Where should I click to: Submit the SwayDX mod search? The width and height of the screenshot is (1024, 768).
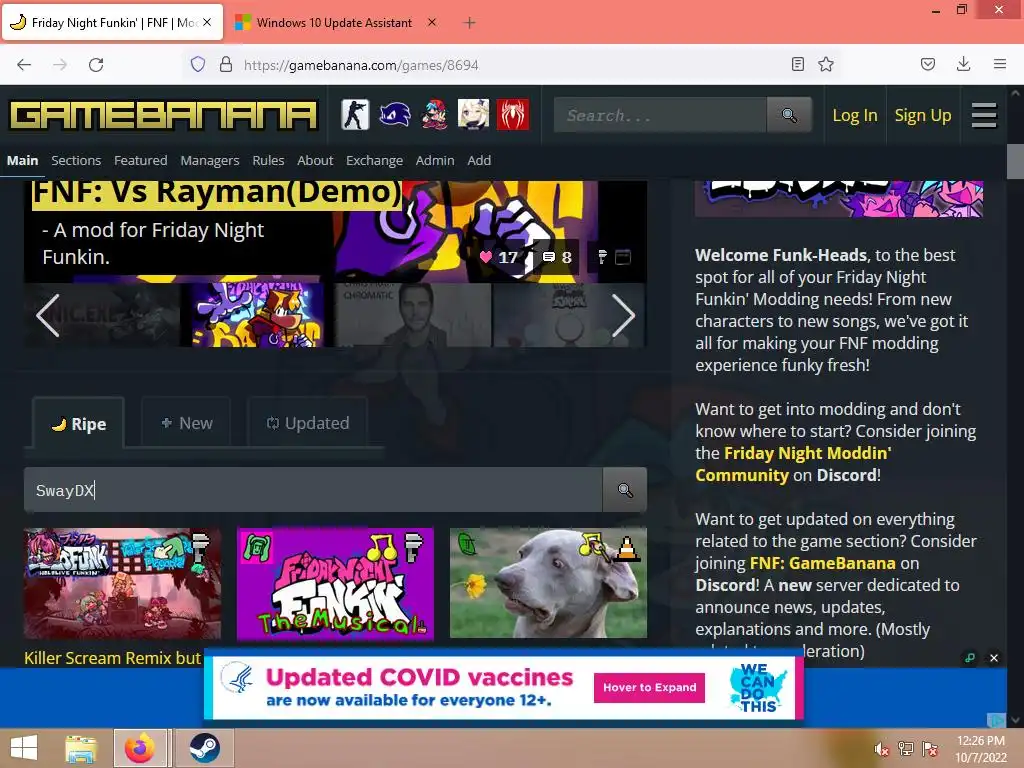pos(625,490)
